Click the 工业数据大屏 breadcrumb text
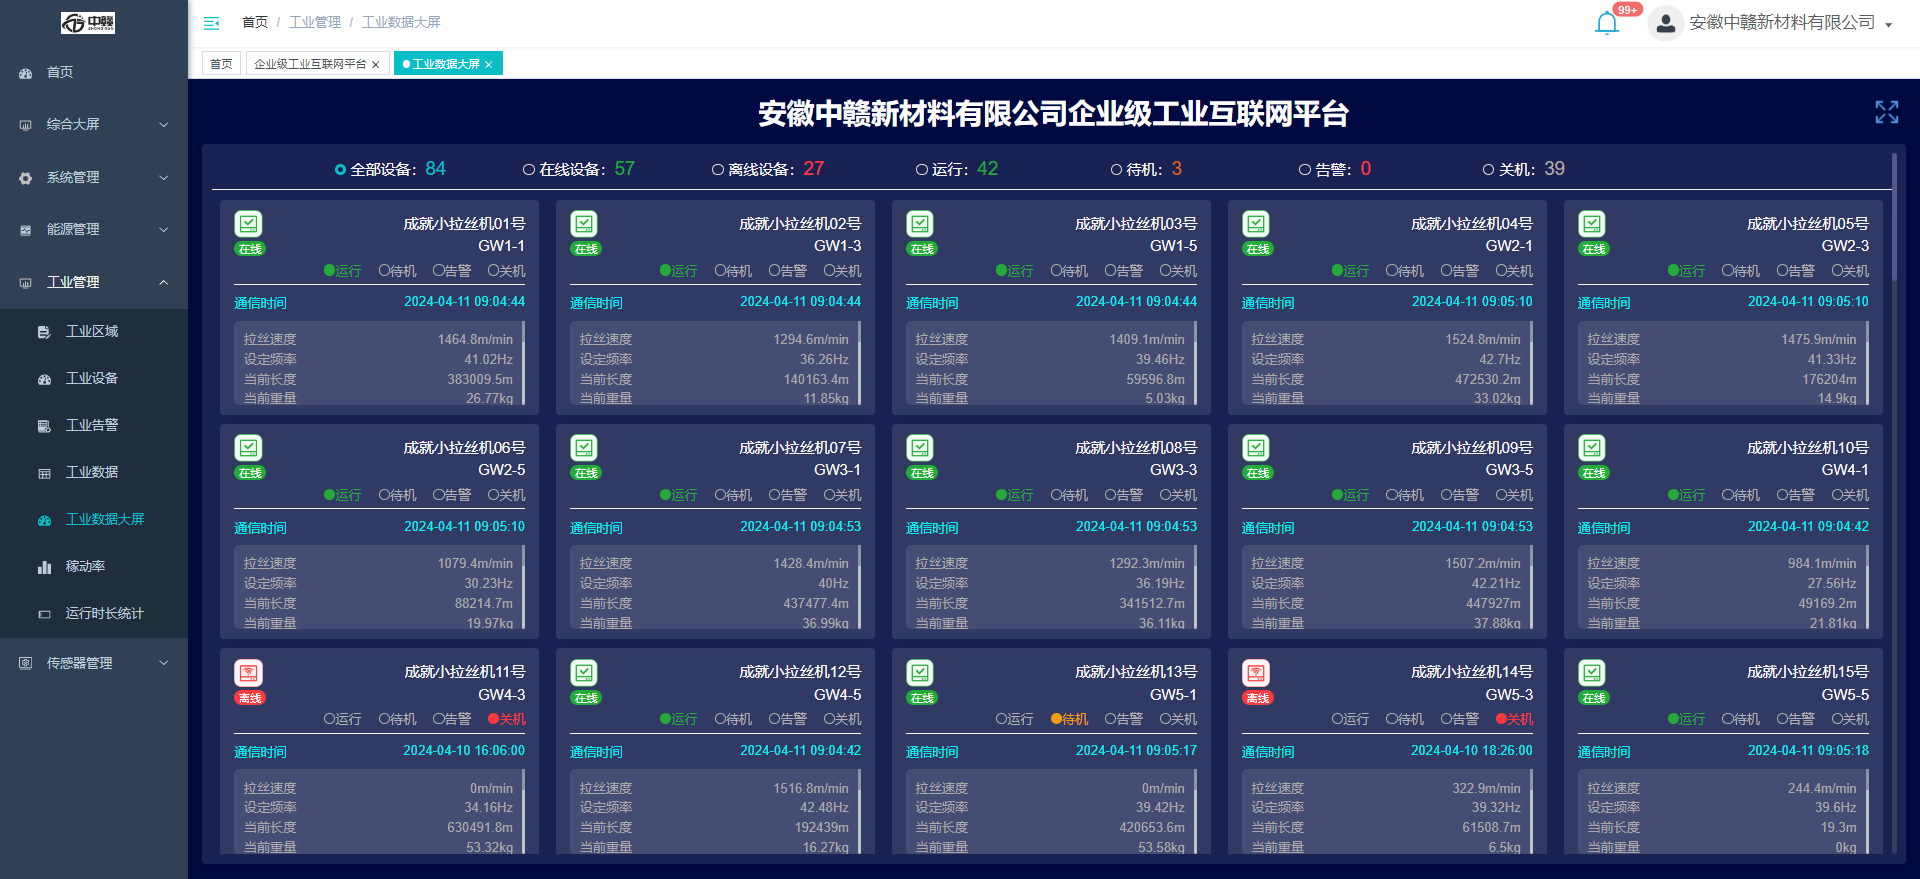1920x879 pixels. [x=401, y=22]
